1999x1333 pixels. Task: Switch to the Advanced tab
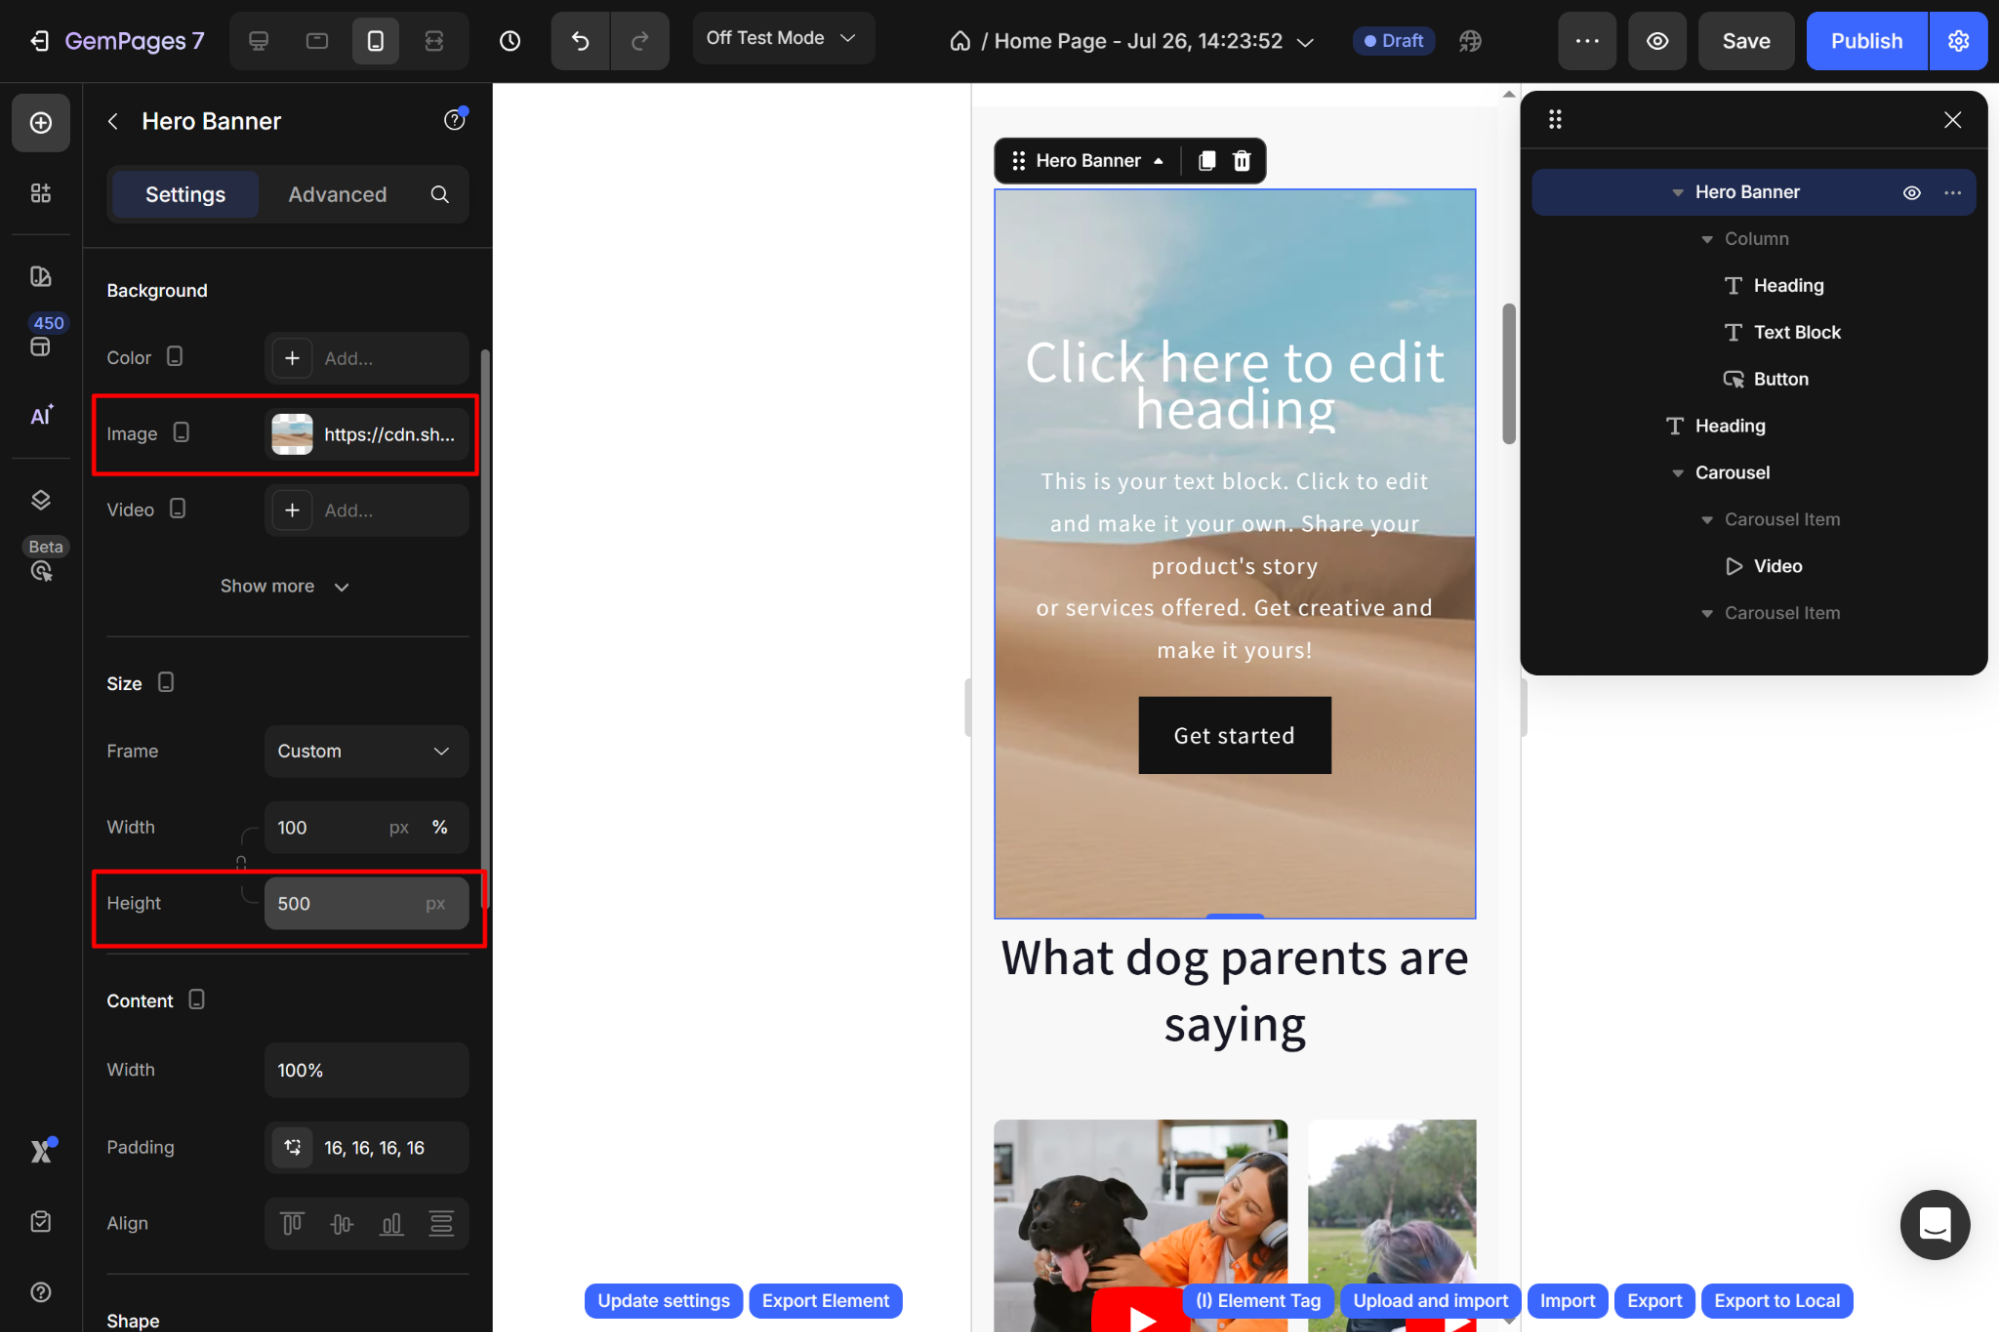pos(337,194)
